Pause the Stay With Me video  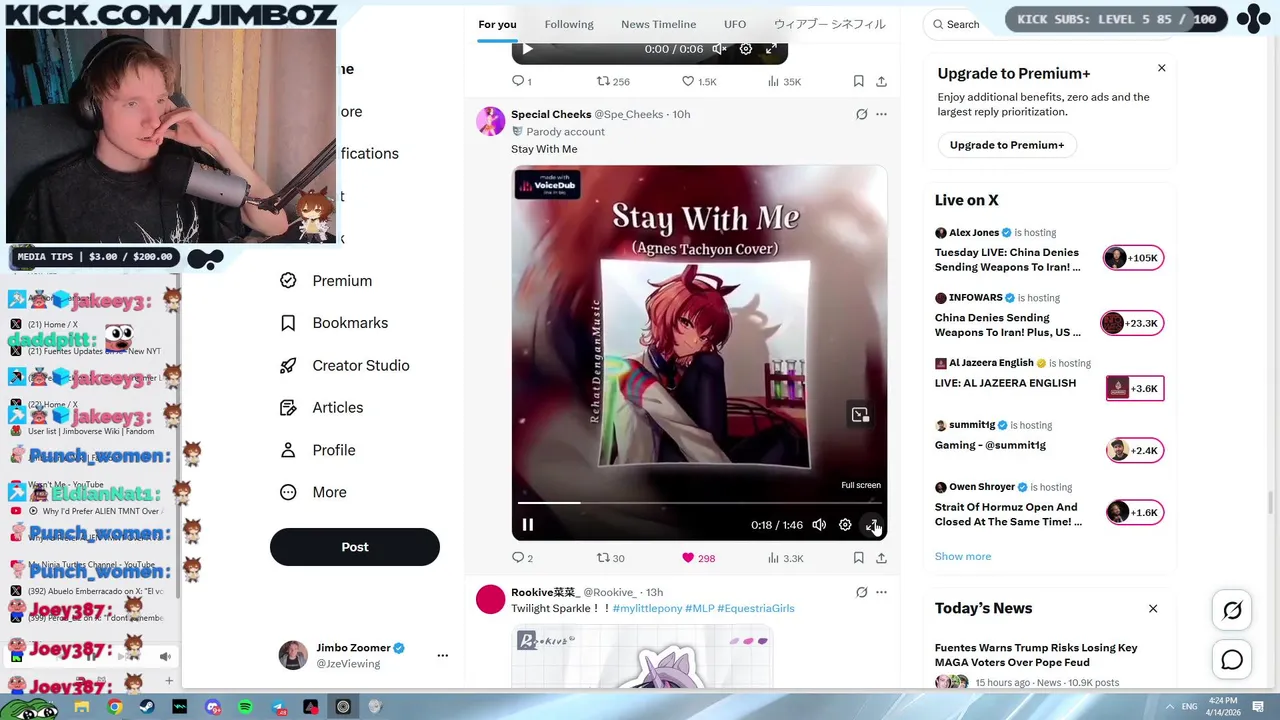pyautogui.click(x=528, y=525)
